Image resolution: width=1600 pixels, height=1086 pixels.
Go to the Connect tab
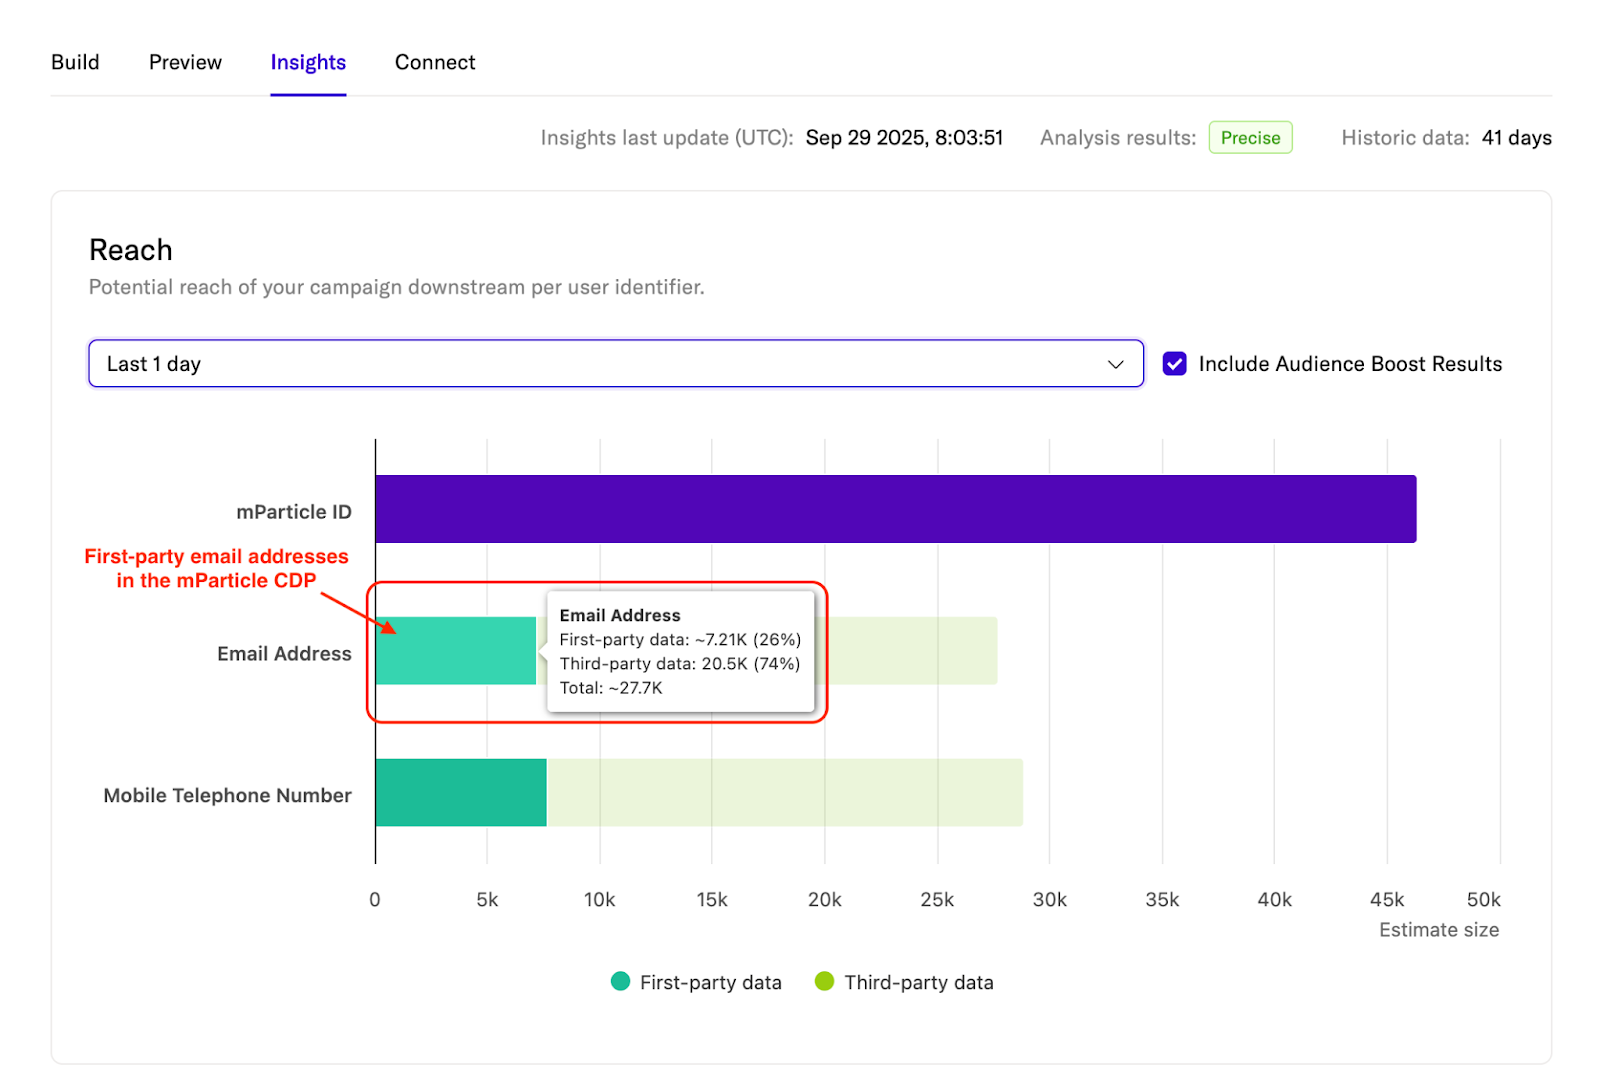(435, 62)
